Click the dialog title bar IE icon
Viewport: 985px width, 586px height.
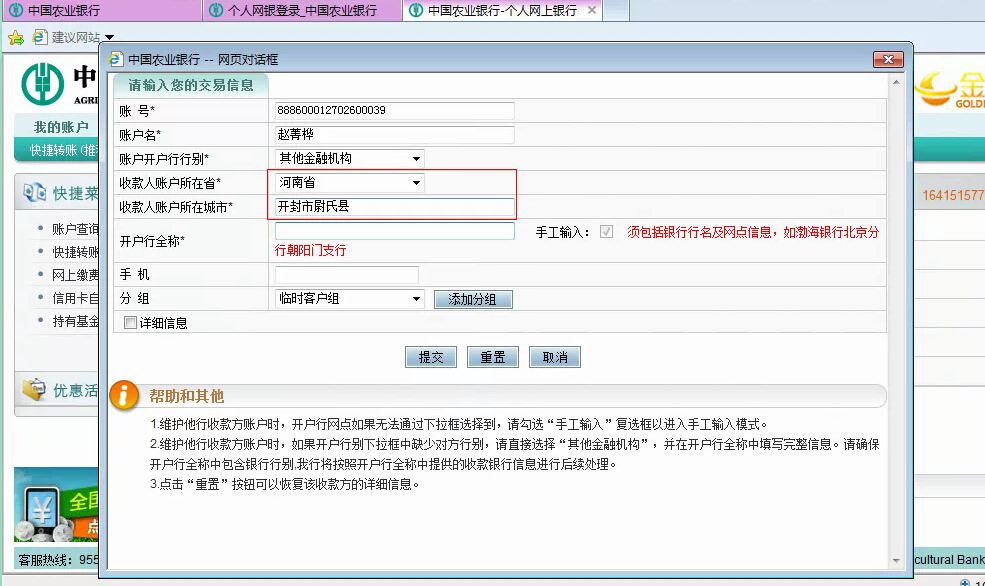pyautogui.click(x=116, y=59)
